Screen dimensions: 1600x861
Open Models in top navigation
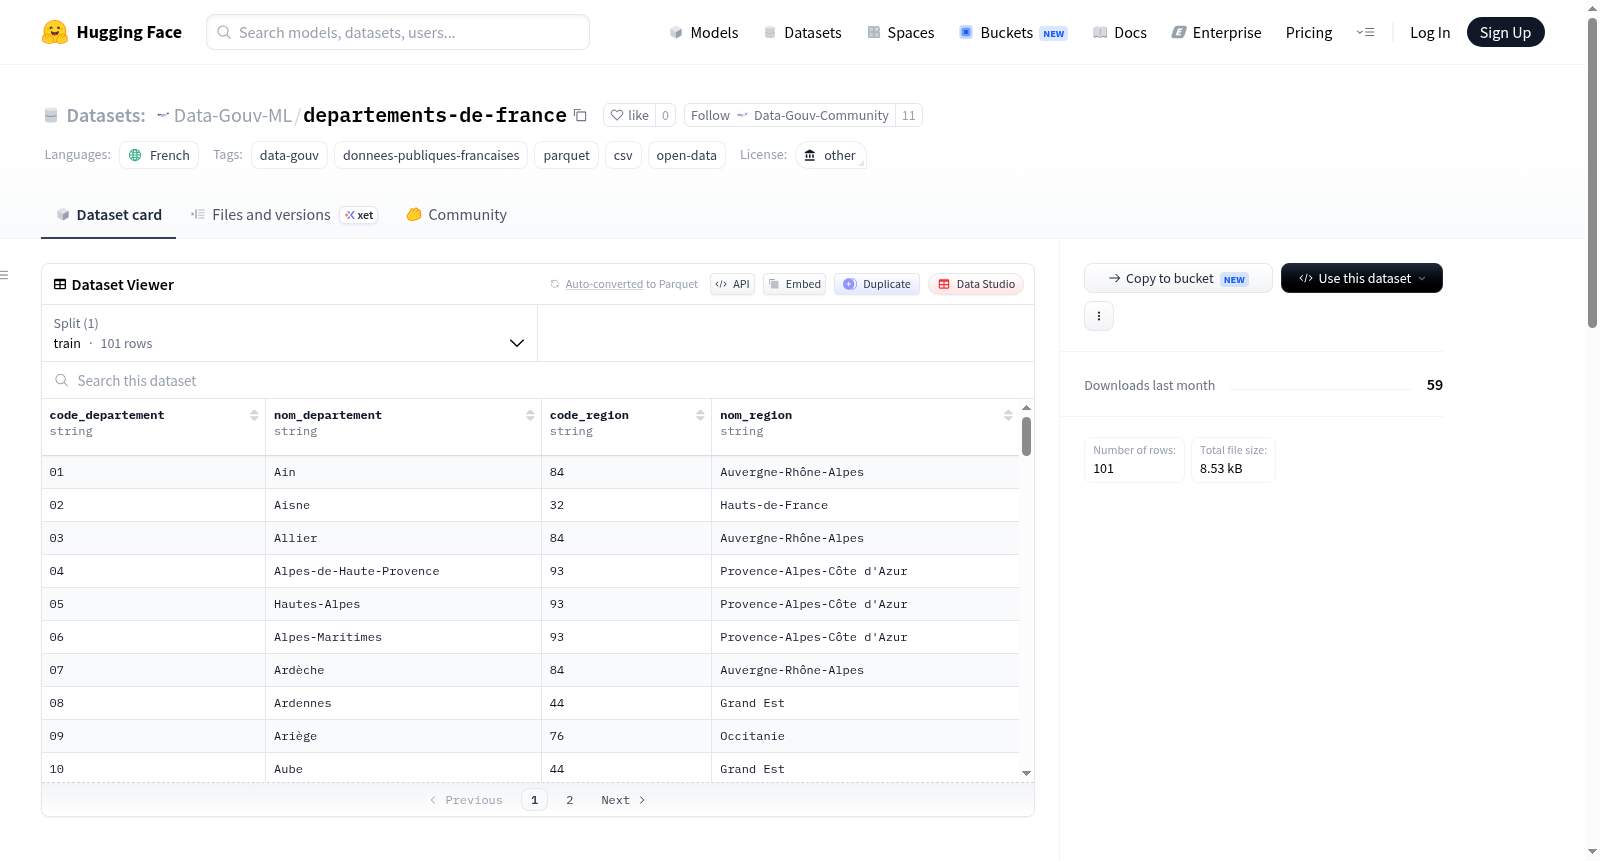704,32
